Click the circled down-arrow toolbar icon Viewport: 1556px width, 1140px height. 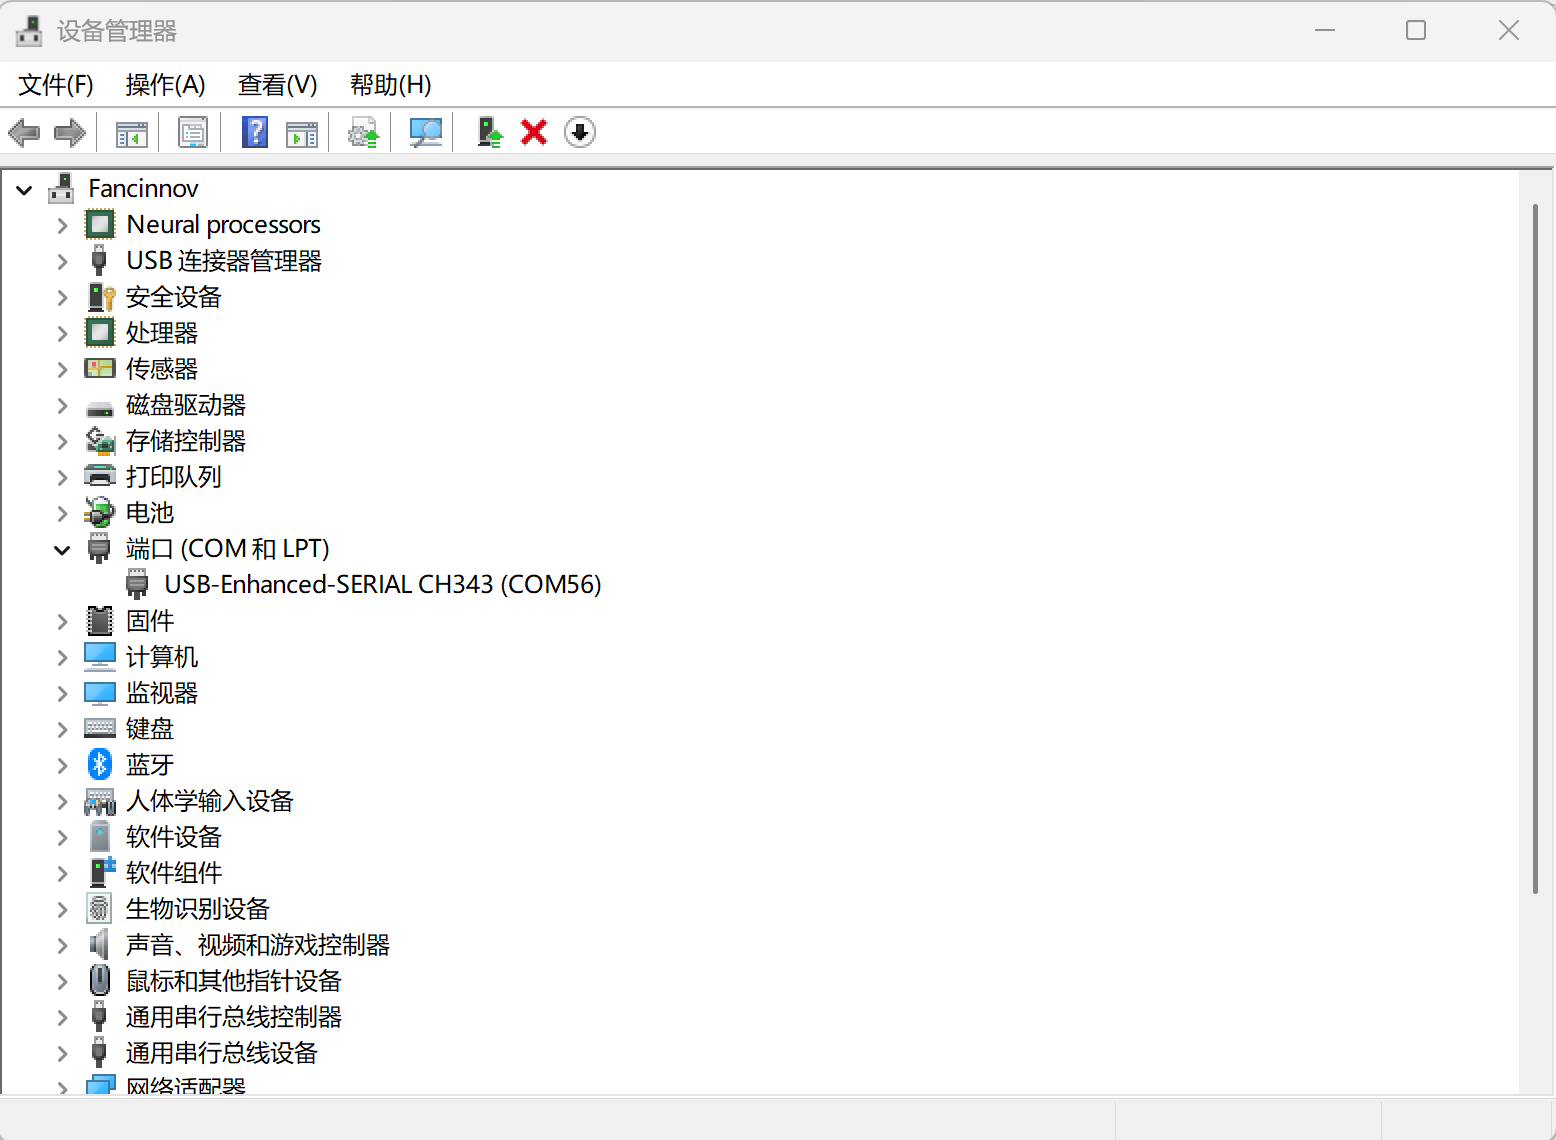pyautogui.click(x=580, y=132)
